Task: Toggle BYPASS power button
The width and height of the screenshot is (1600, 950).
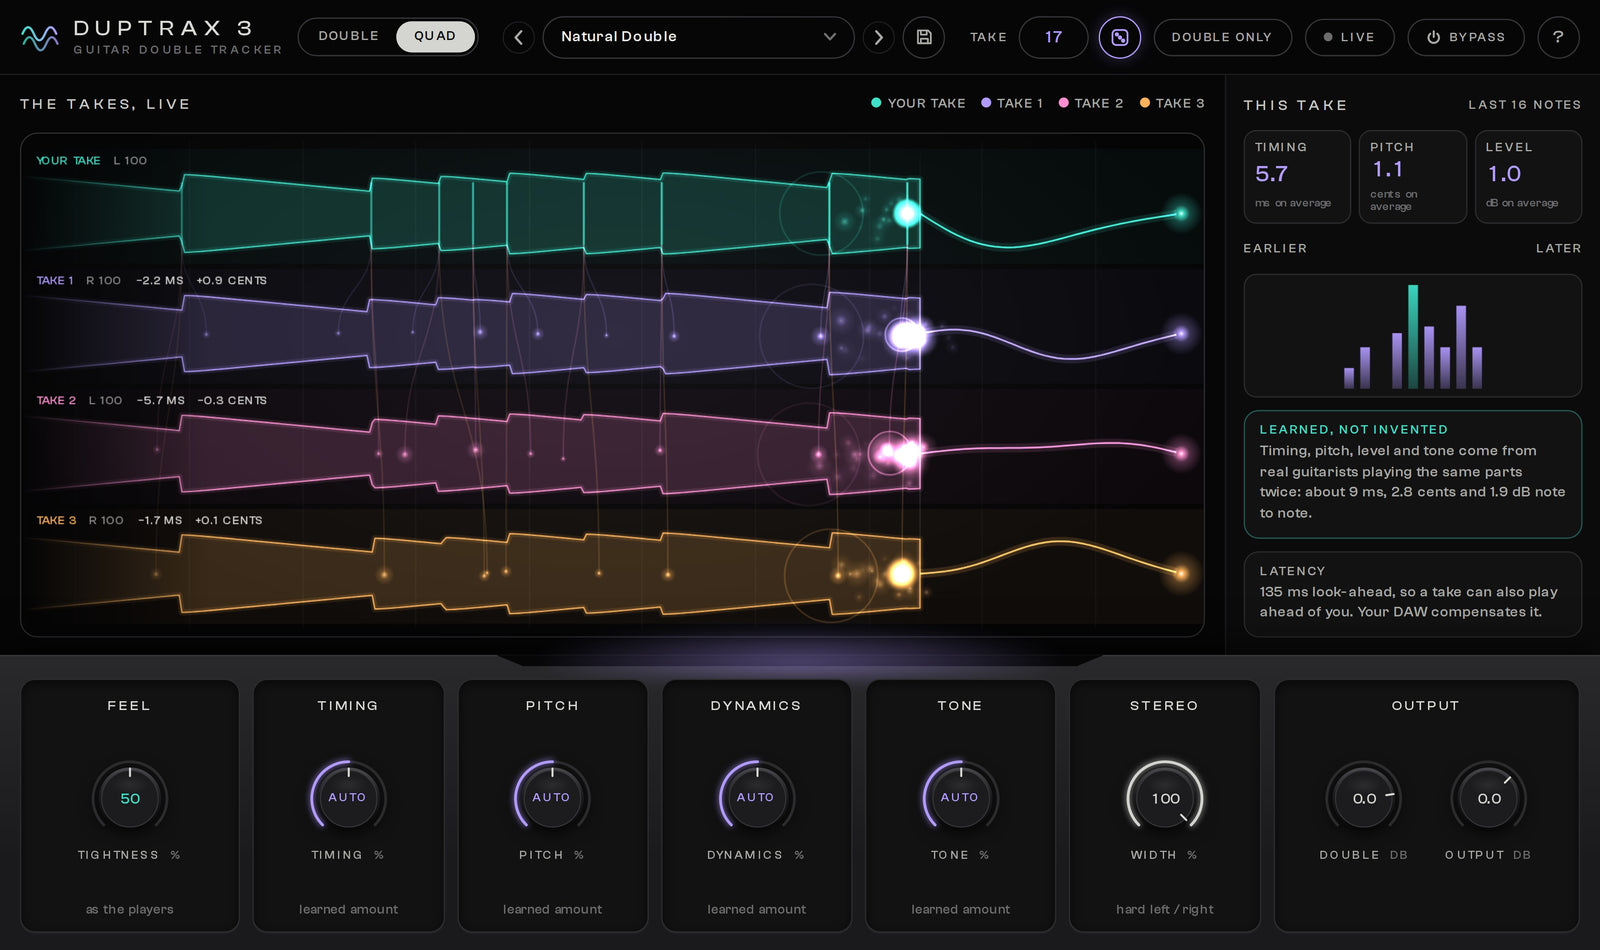Action: click(x=1466, y=37)
